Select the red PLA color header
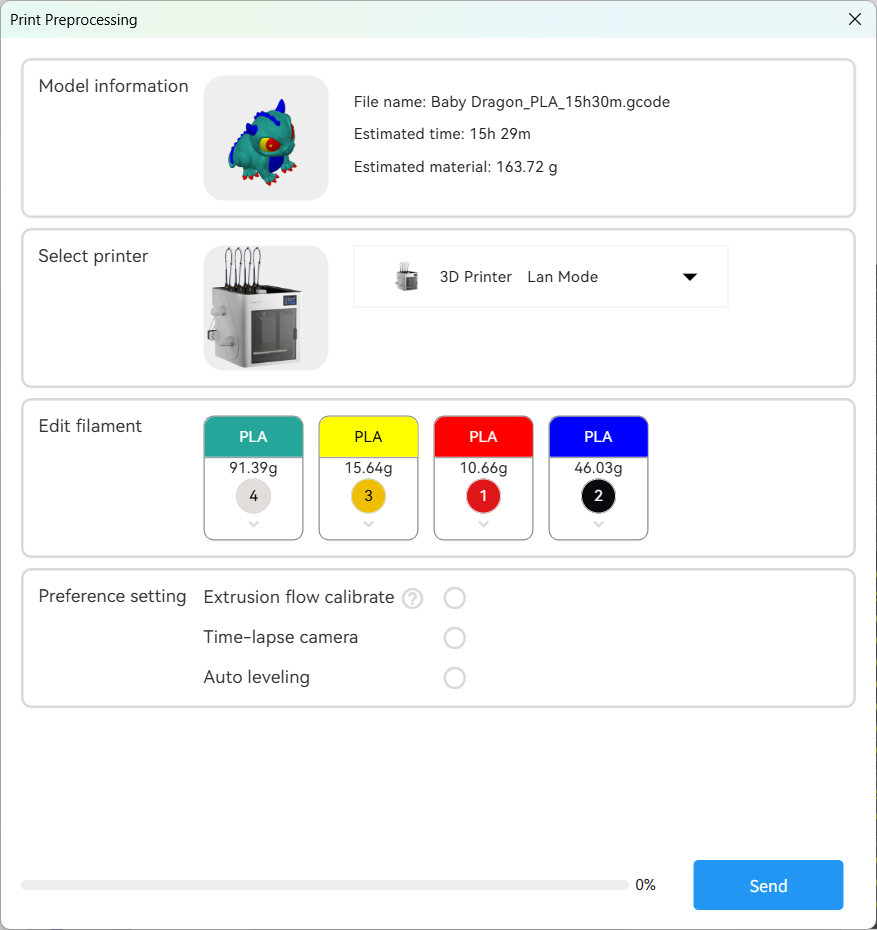The height and width of the screenshot is (930, 877). pos(483,437)
